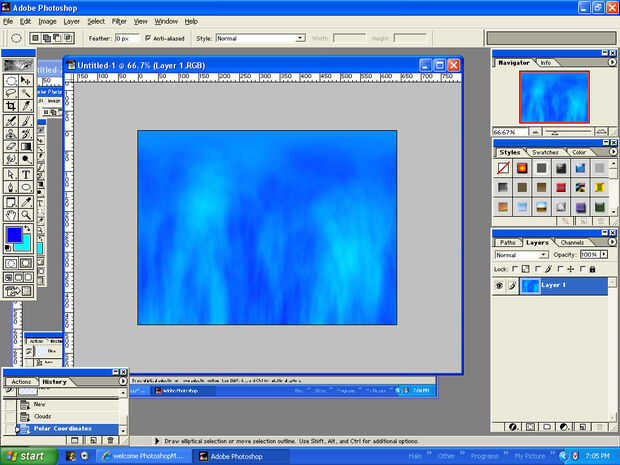Switch to the Channels tab

tap(572, 242)
